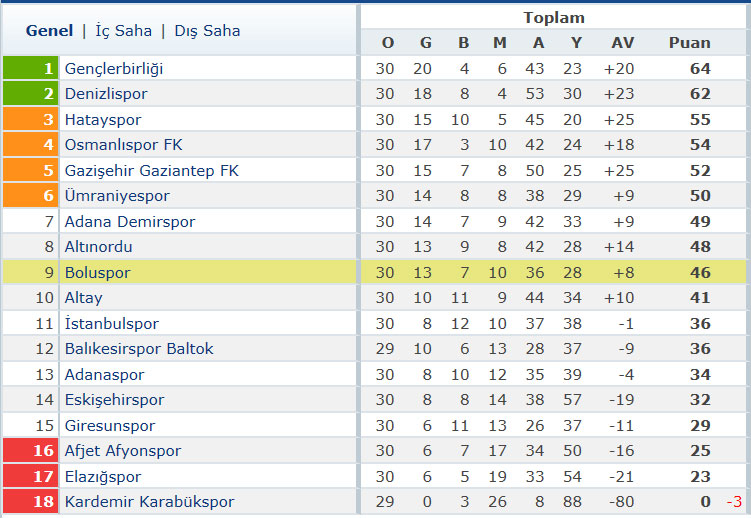
Task: Select the Dış Saha tab
Action: coord(207,31)
